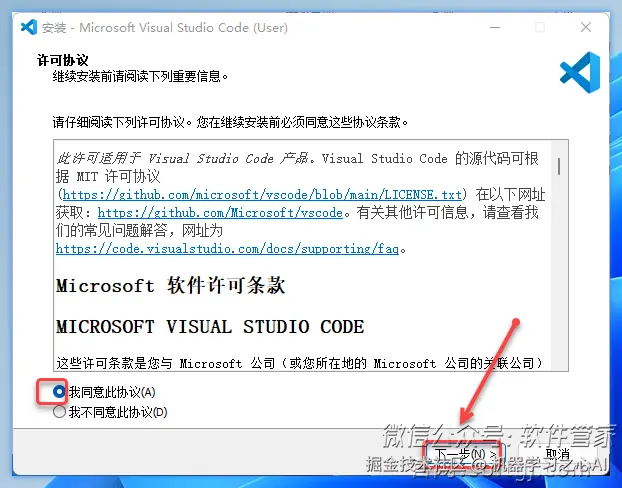Click the 取消 button
622x488 pixels.
[x=558, y=454]
